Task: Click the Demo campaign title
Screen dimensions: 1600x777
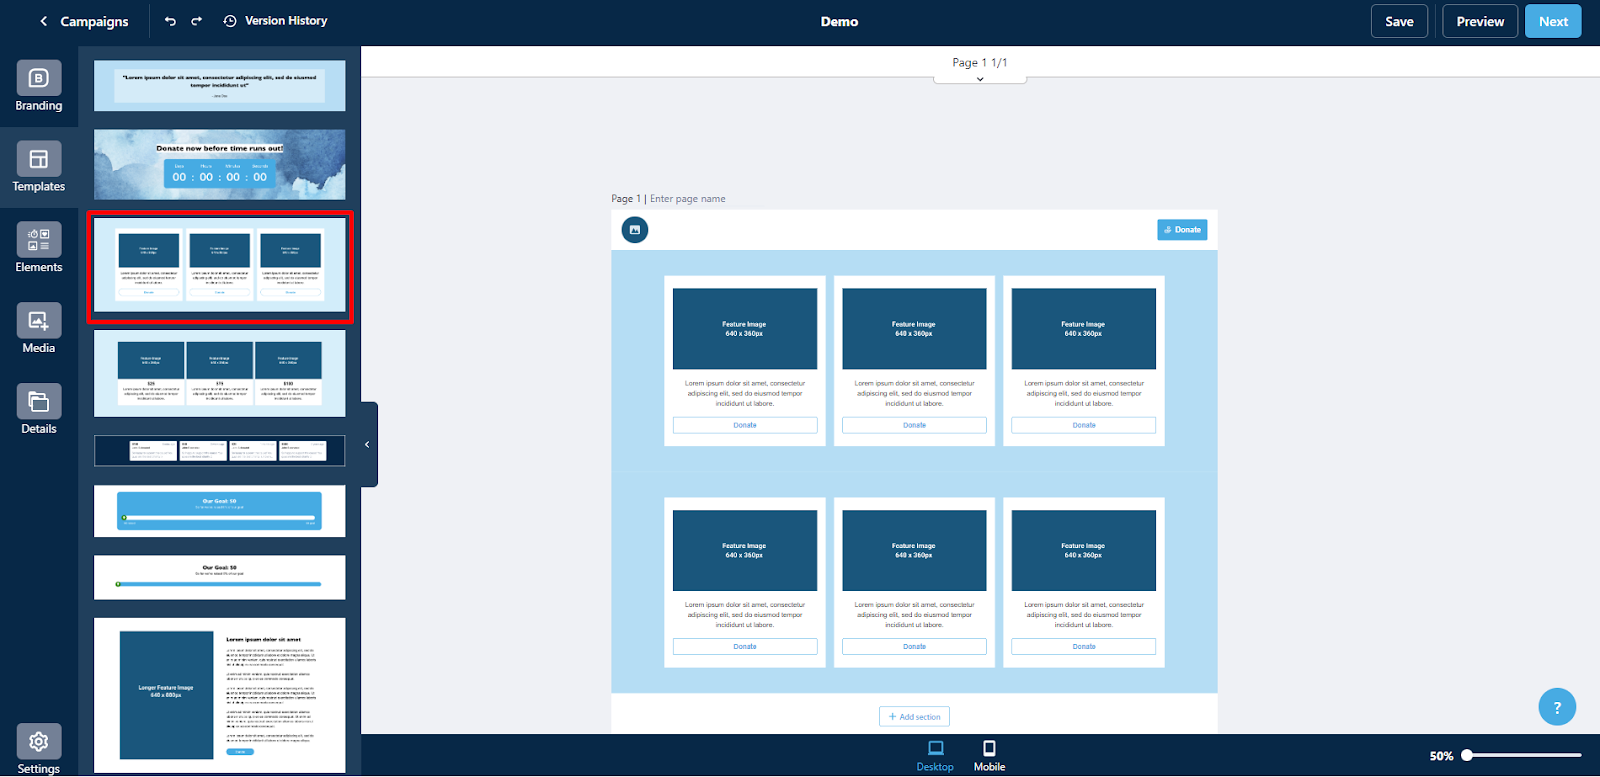Action: point(839,21)
